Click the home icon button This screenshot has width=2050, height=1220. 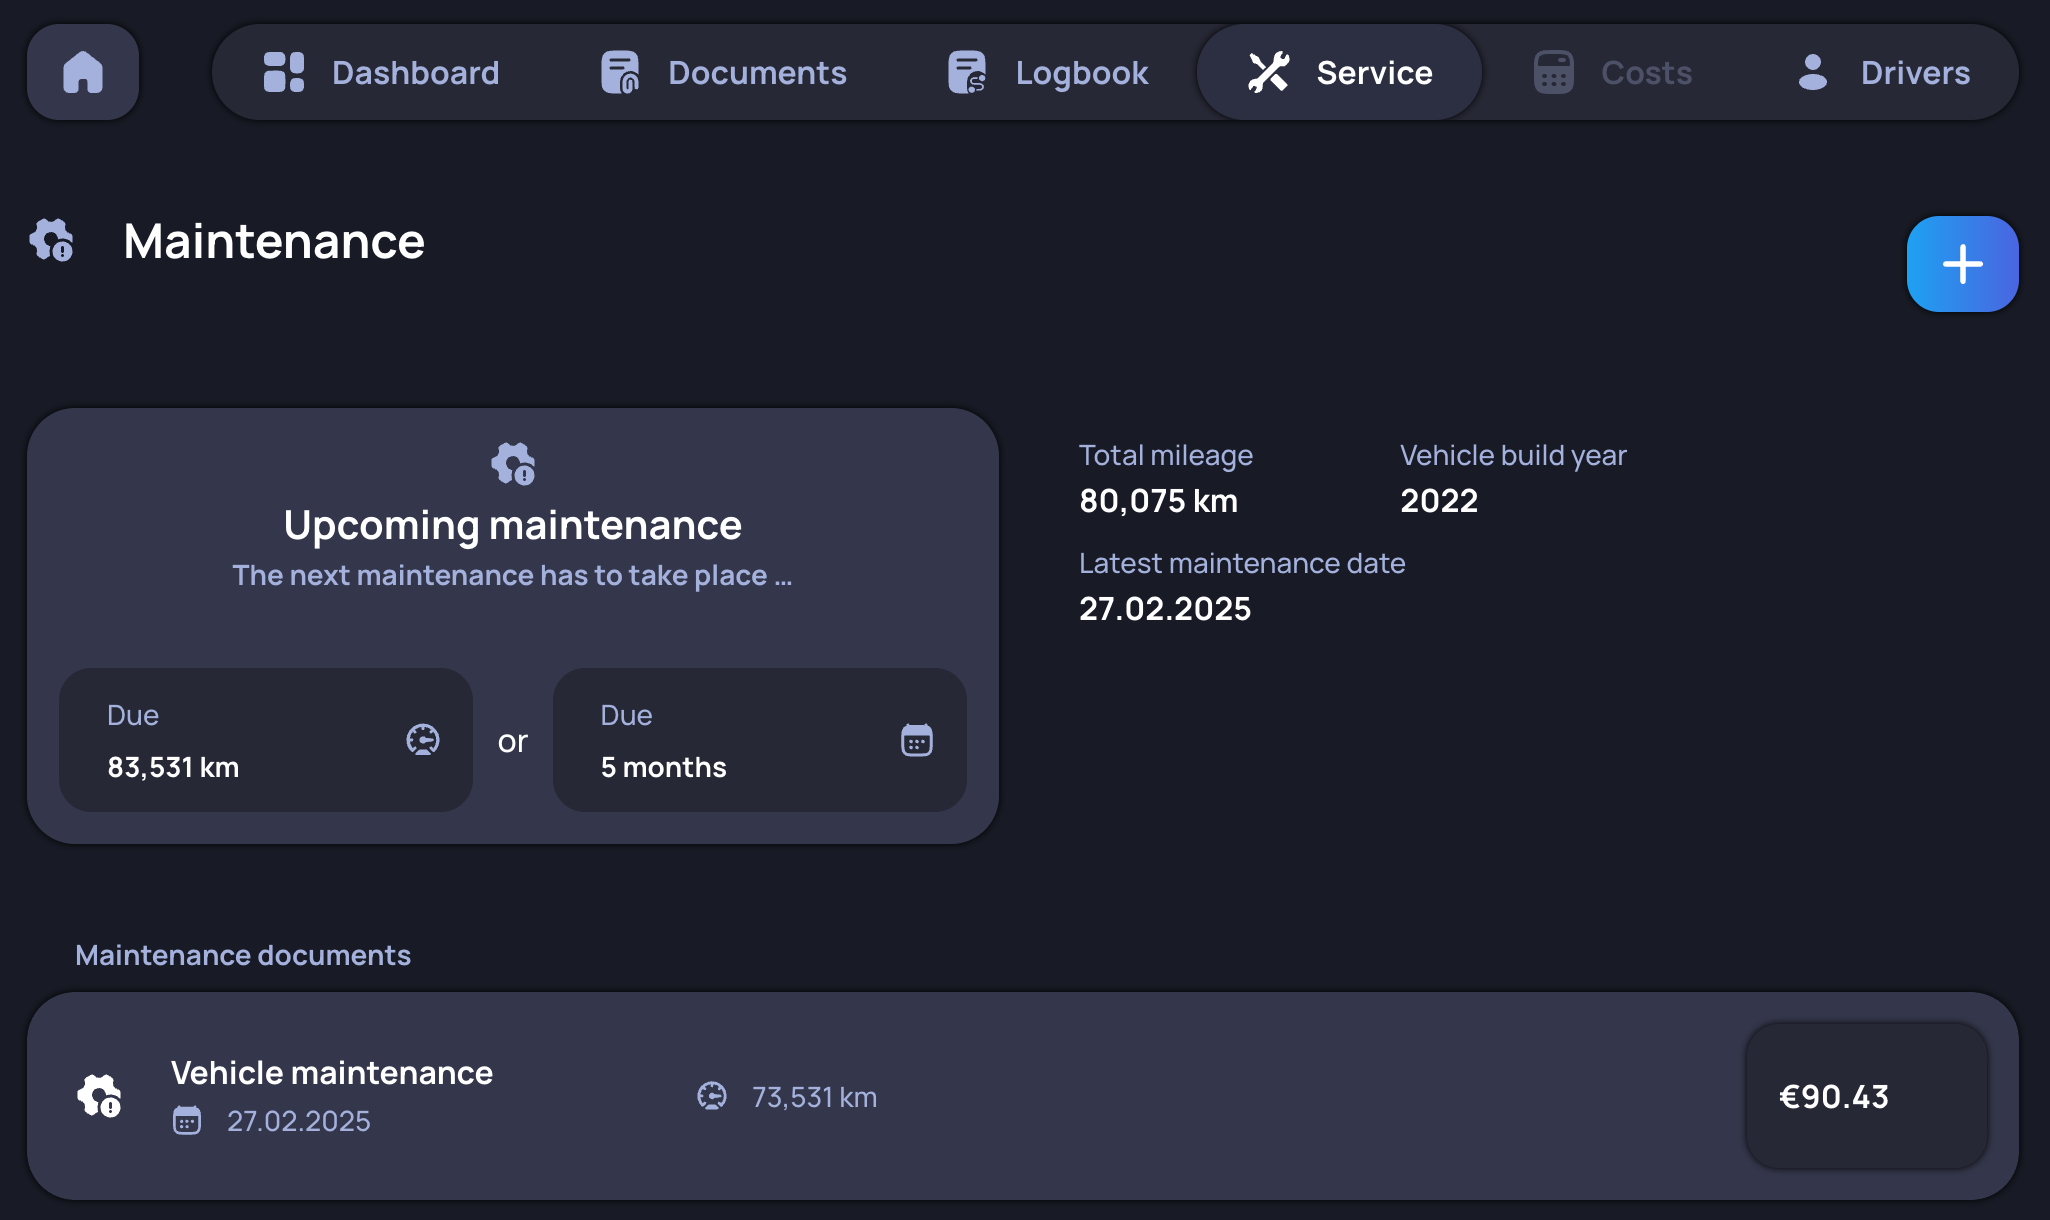tap(83, 72)
